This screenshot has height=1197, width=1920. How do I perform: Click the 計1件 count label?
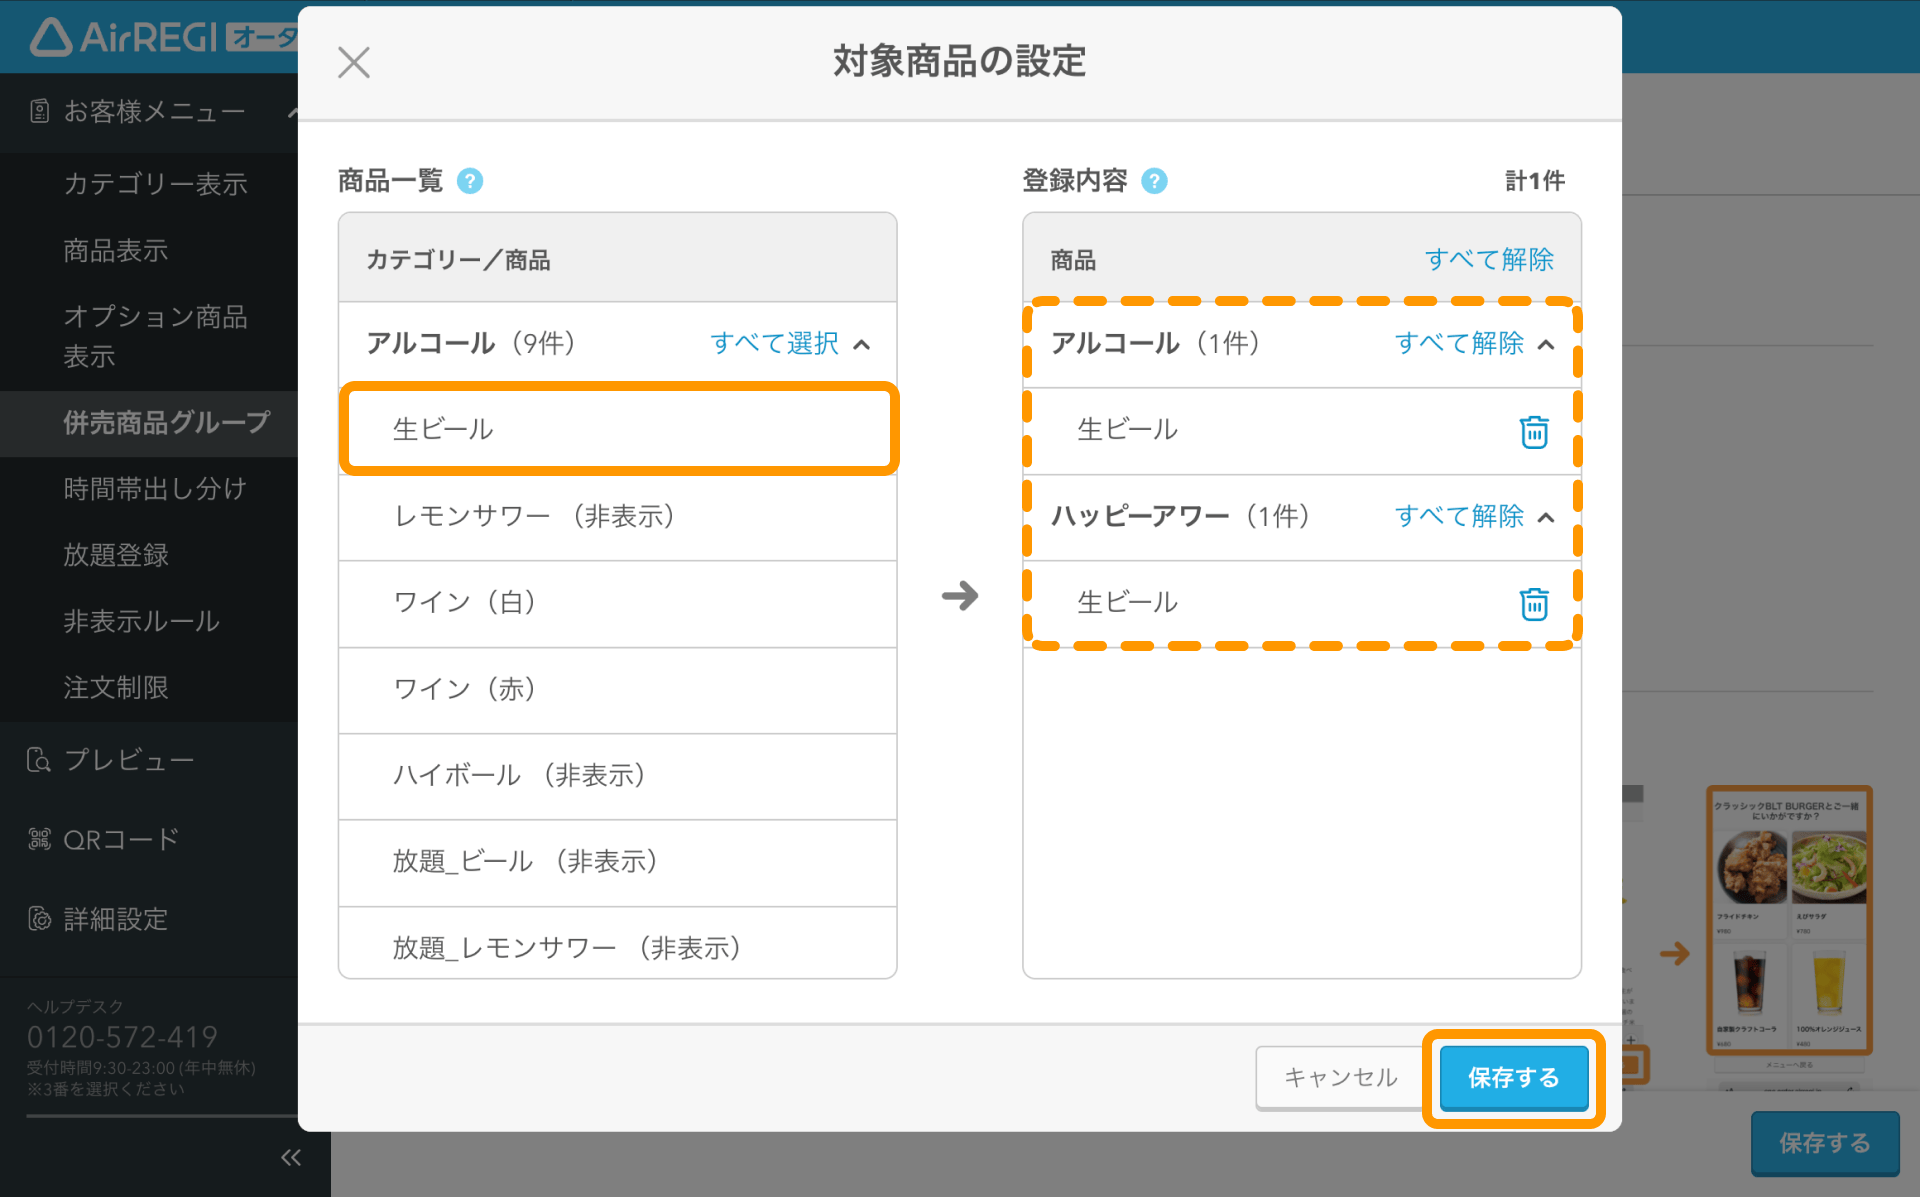point(1535,181)
